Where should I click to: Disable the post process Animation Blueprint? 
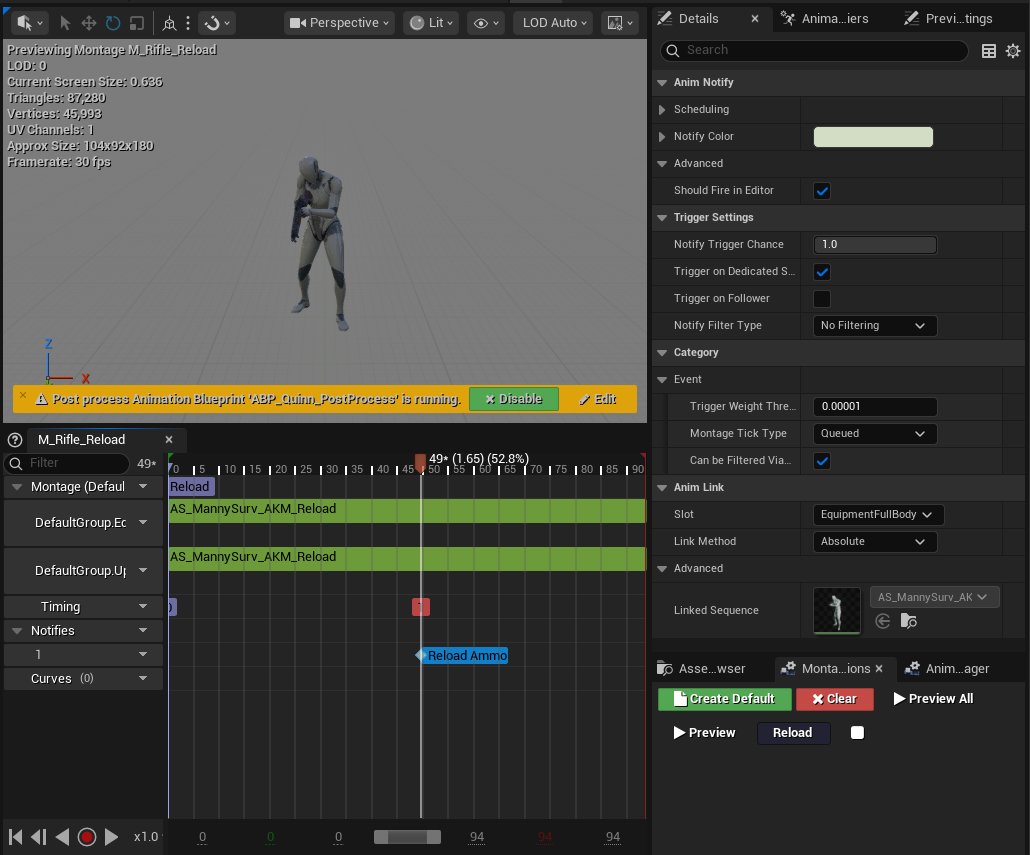click(x=514, y=399)
